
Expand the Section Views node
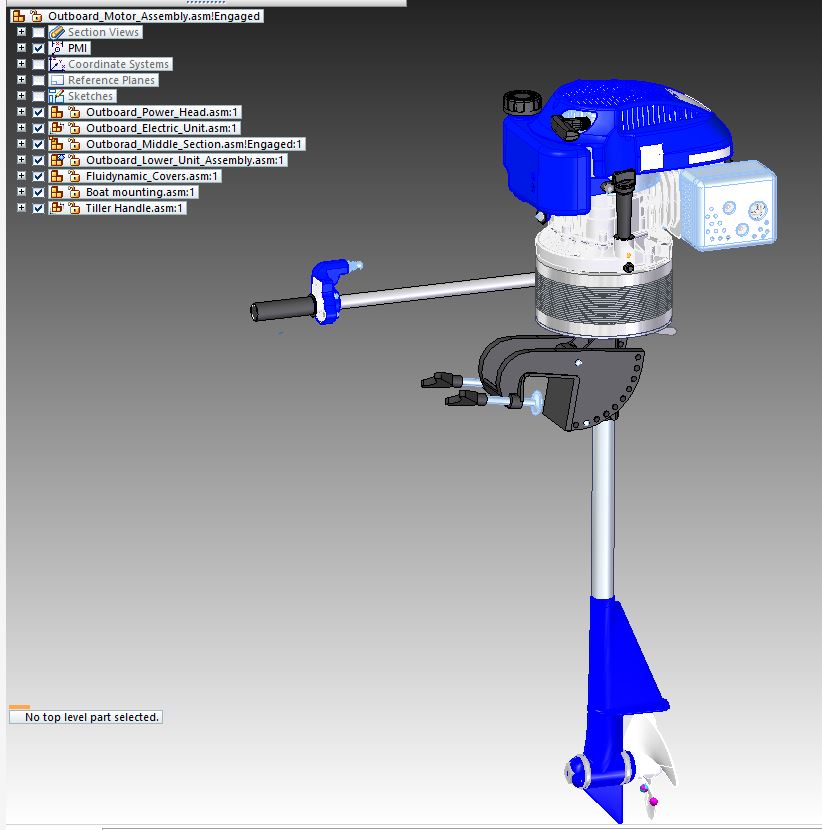21,32
